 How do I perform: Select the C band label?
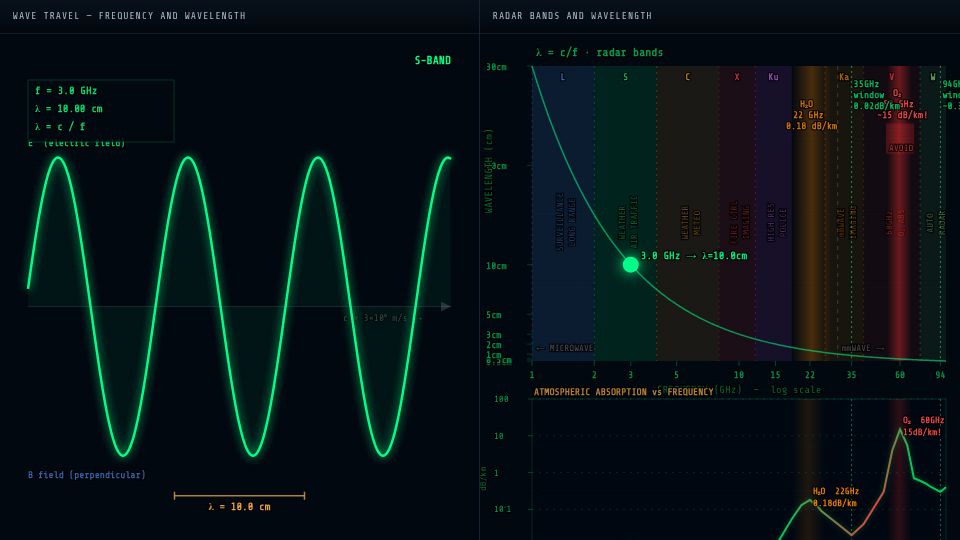point(688,77)
